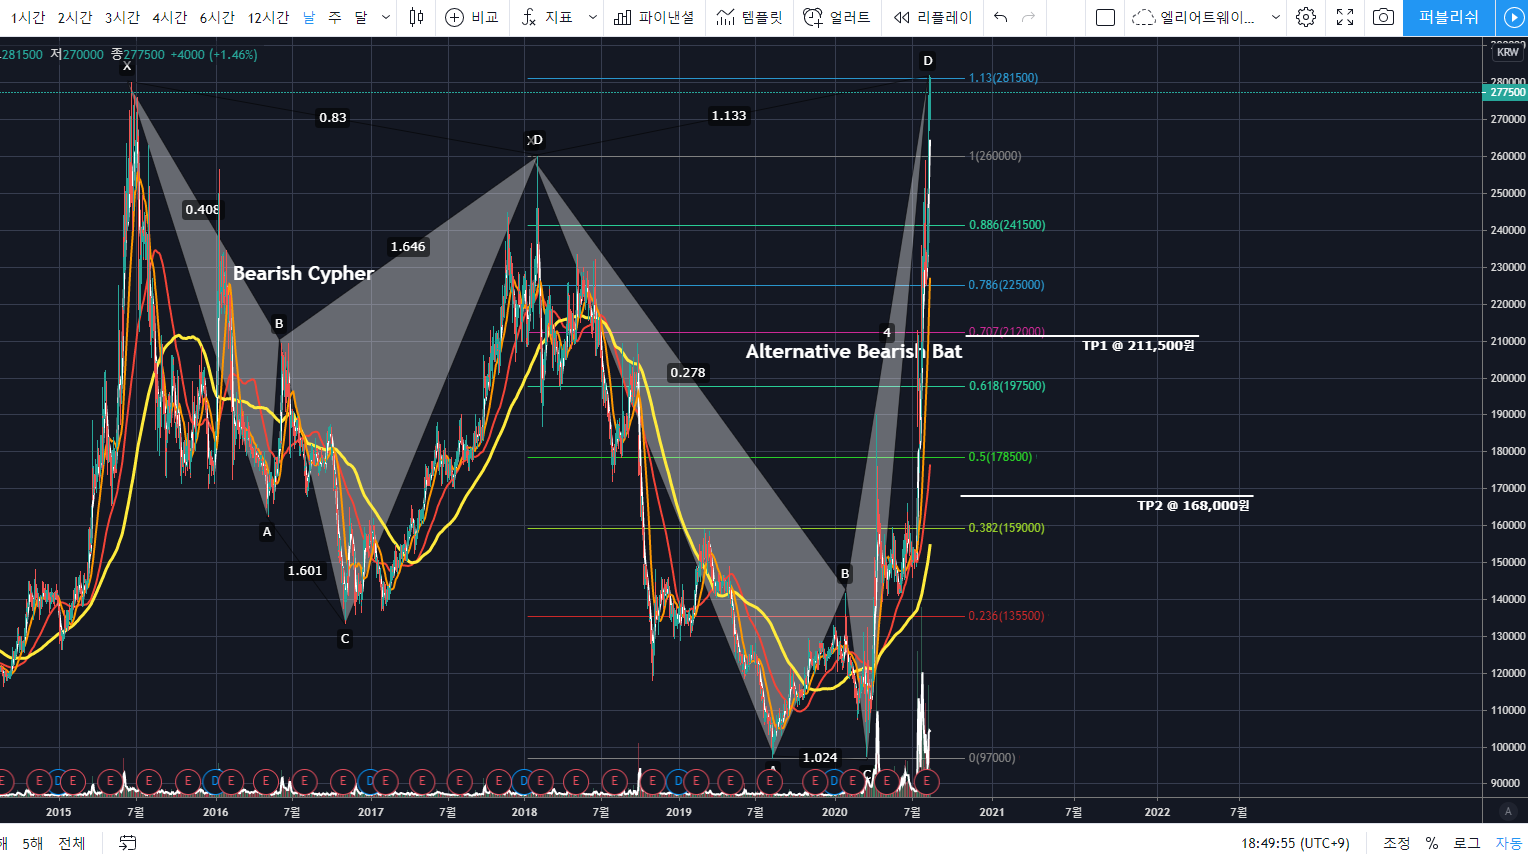
Task: Start 리플레이 bar replay mode
Action: (x=933, y=17)
